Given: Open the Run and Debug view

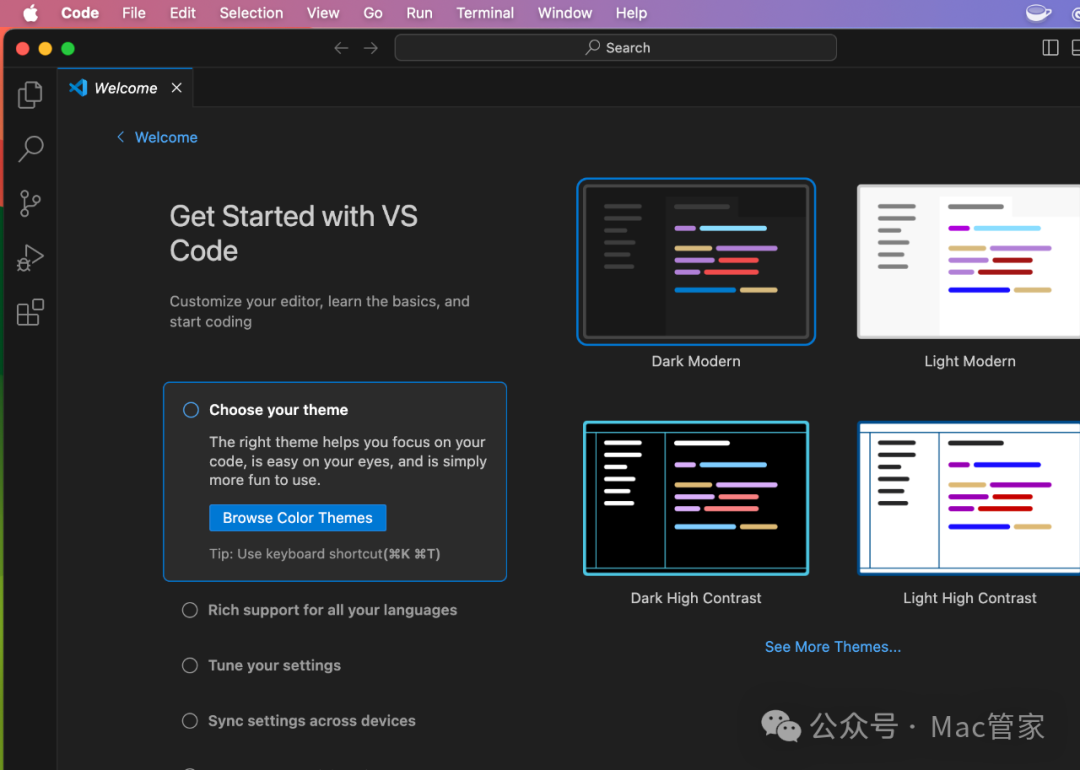Looking at the screenshot, I should click(x=30, y=258).
